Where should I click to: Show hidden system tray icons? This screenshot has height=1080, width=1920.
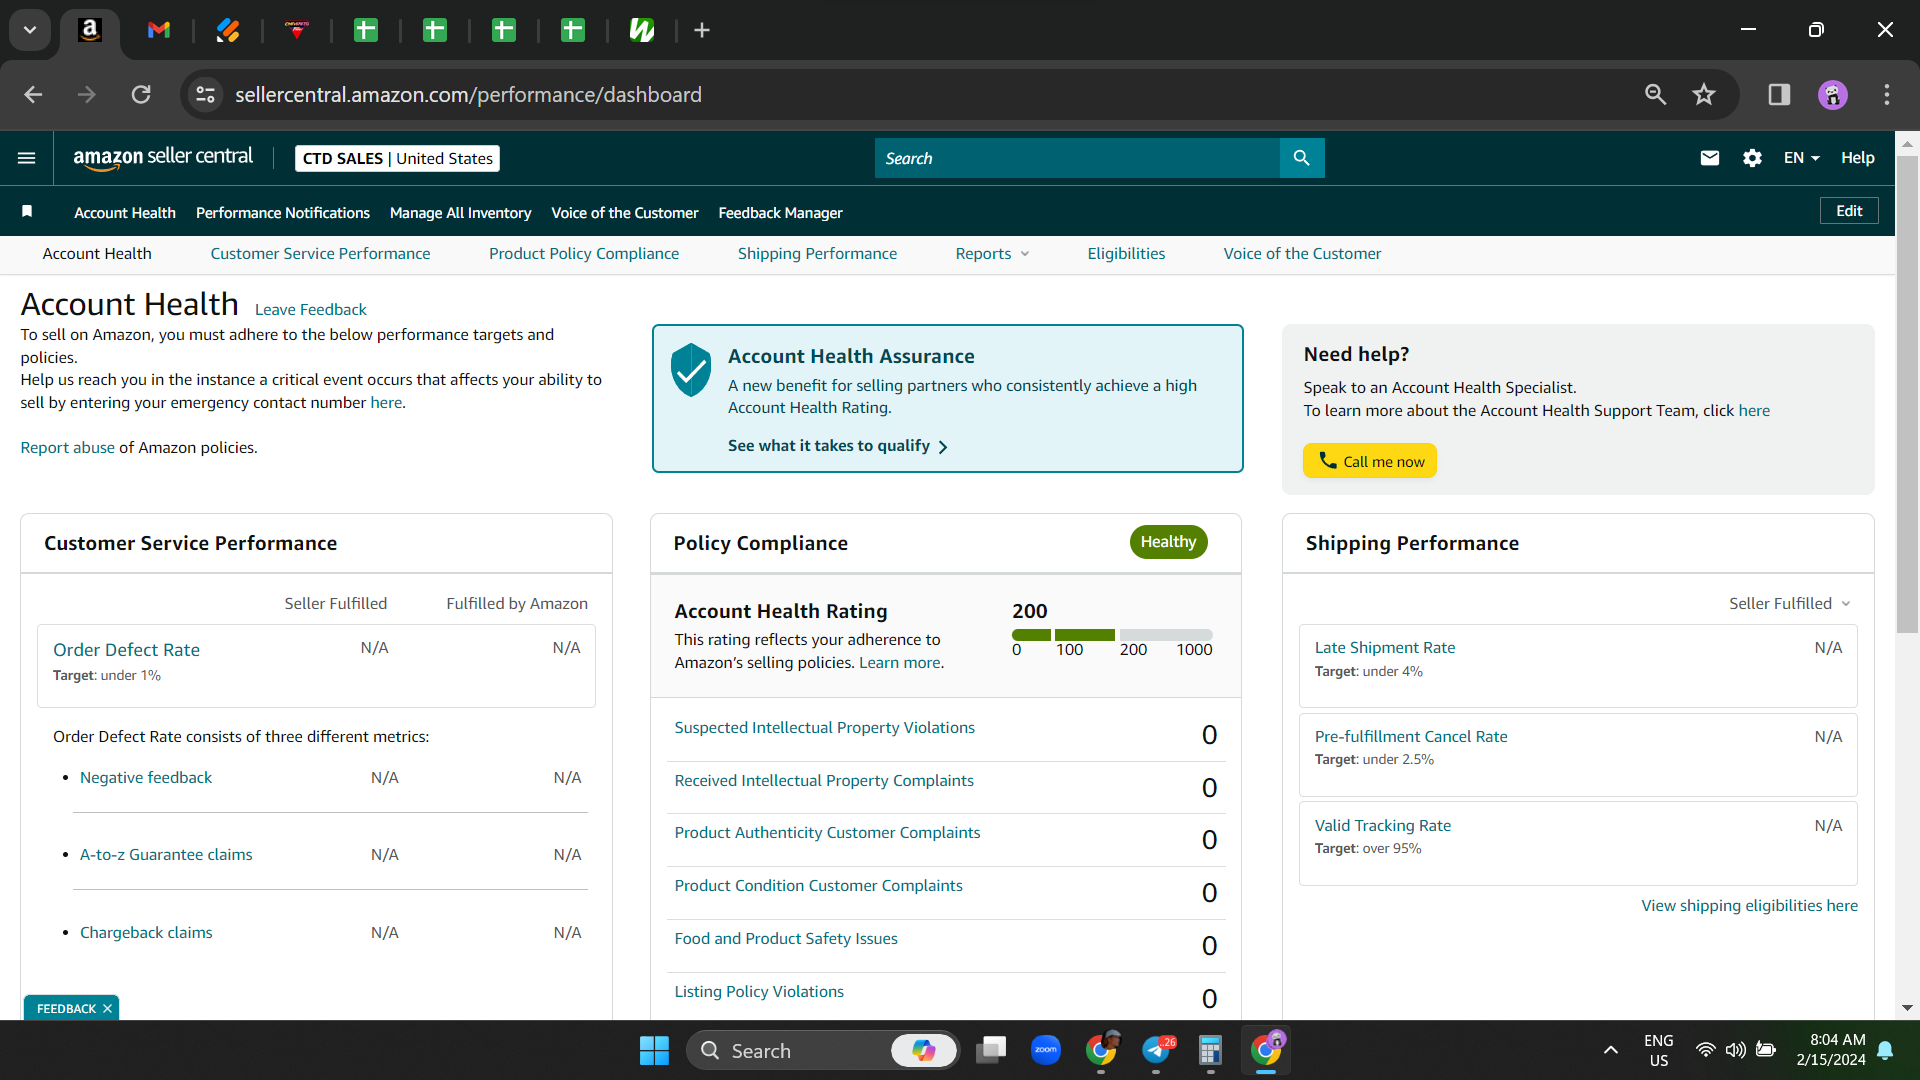coord(1610,1050)
